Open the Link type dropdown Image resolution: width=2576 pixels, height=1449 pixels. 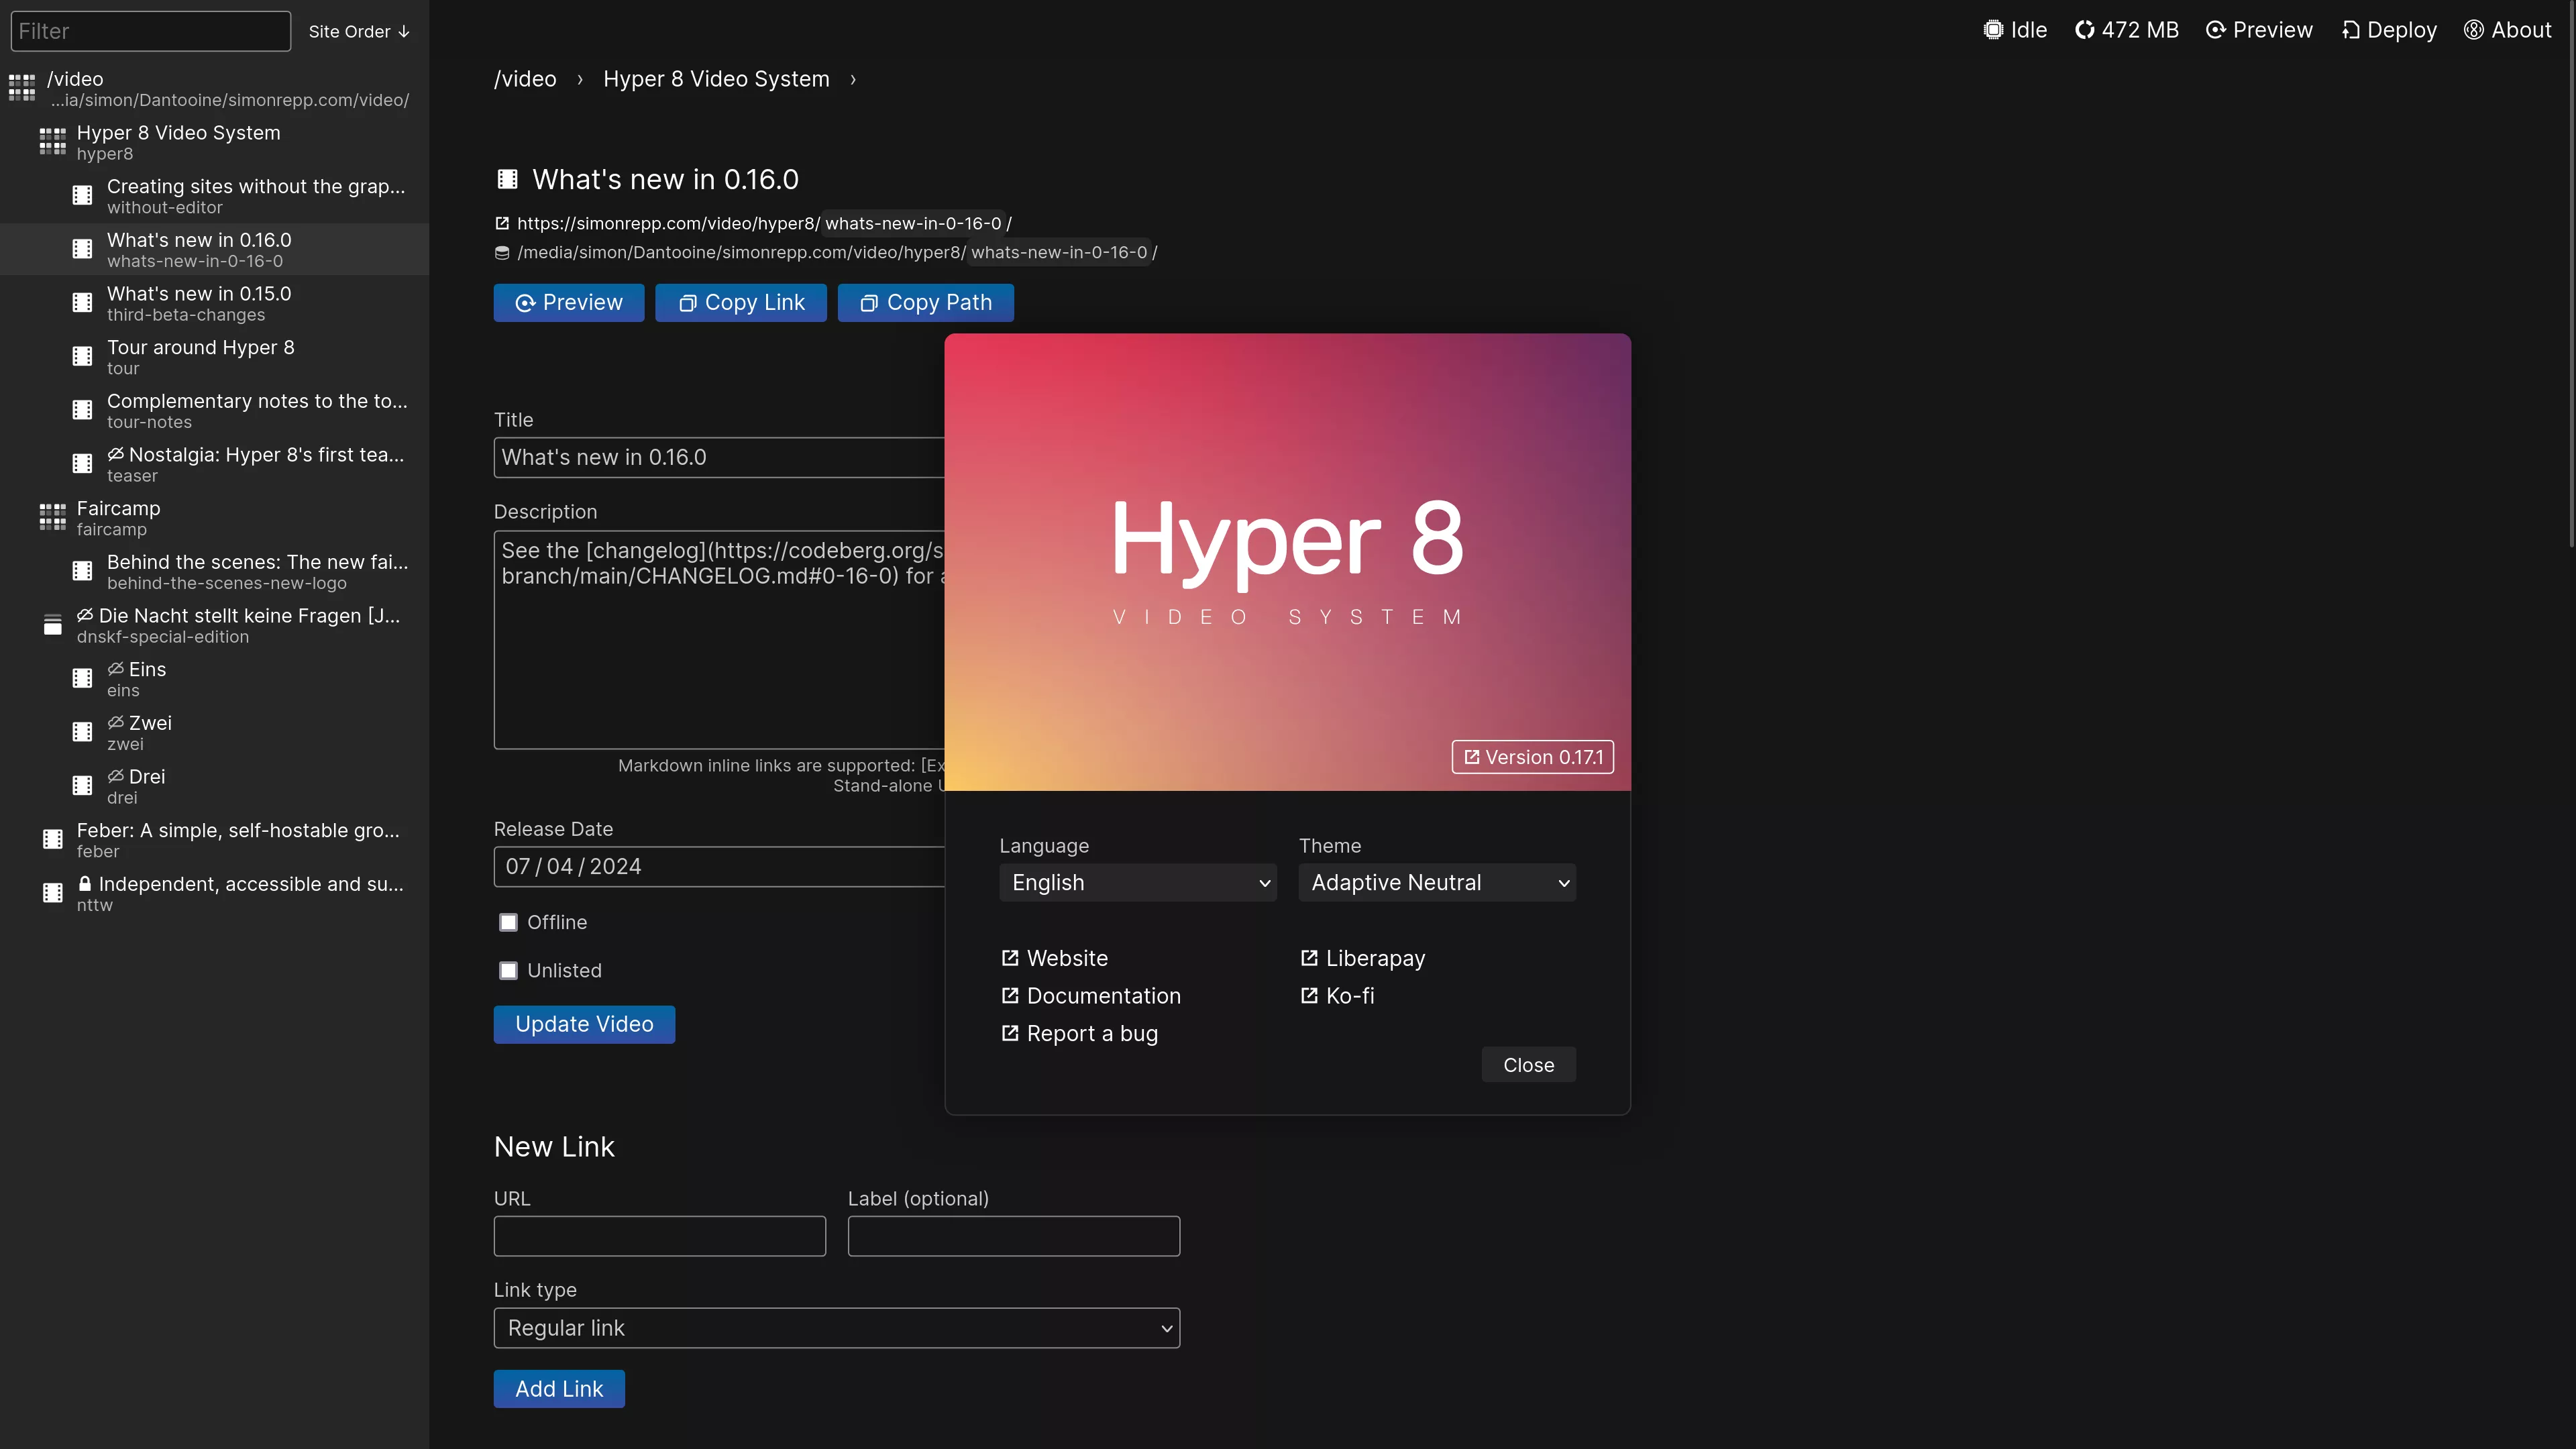click(836, 1328)
